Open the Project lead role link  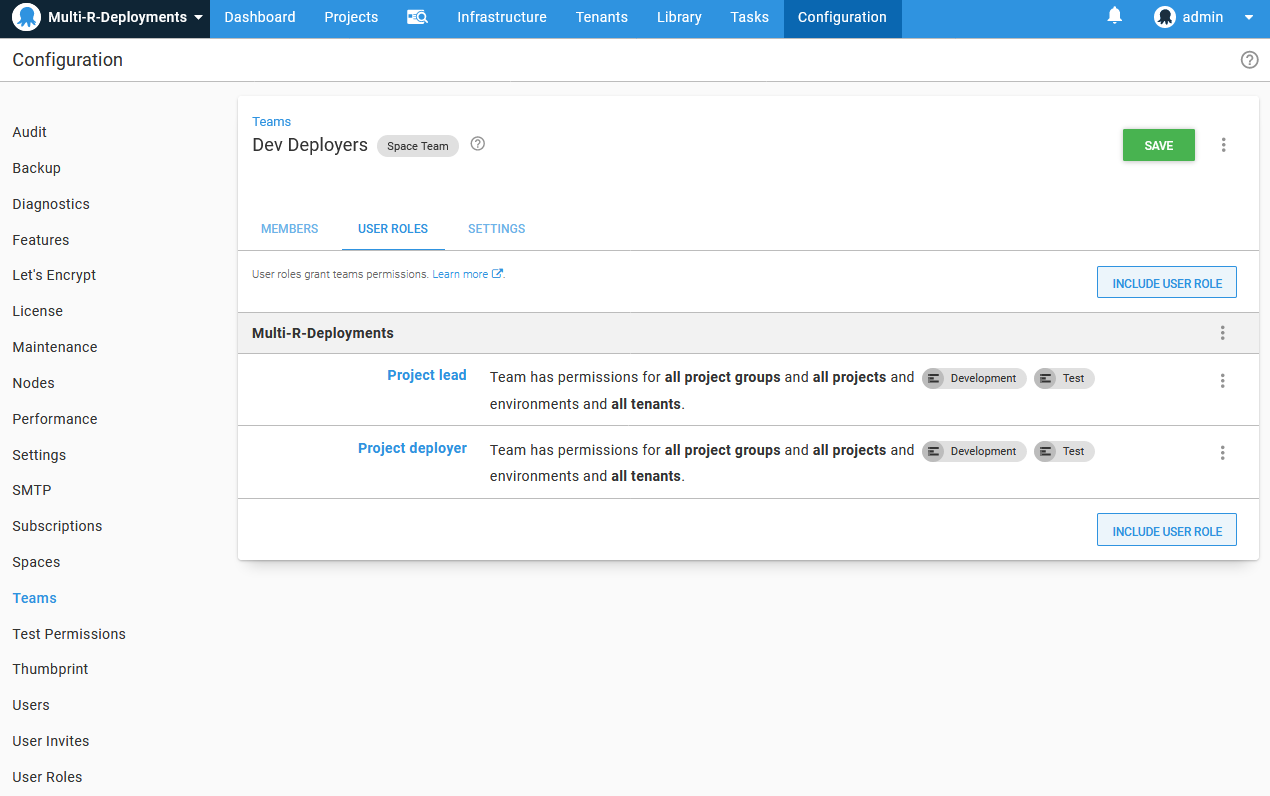click(427, 376)
